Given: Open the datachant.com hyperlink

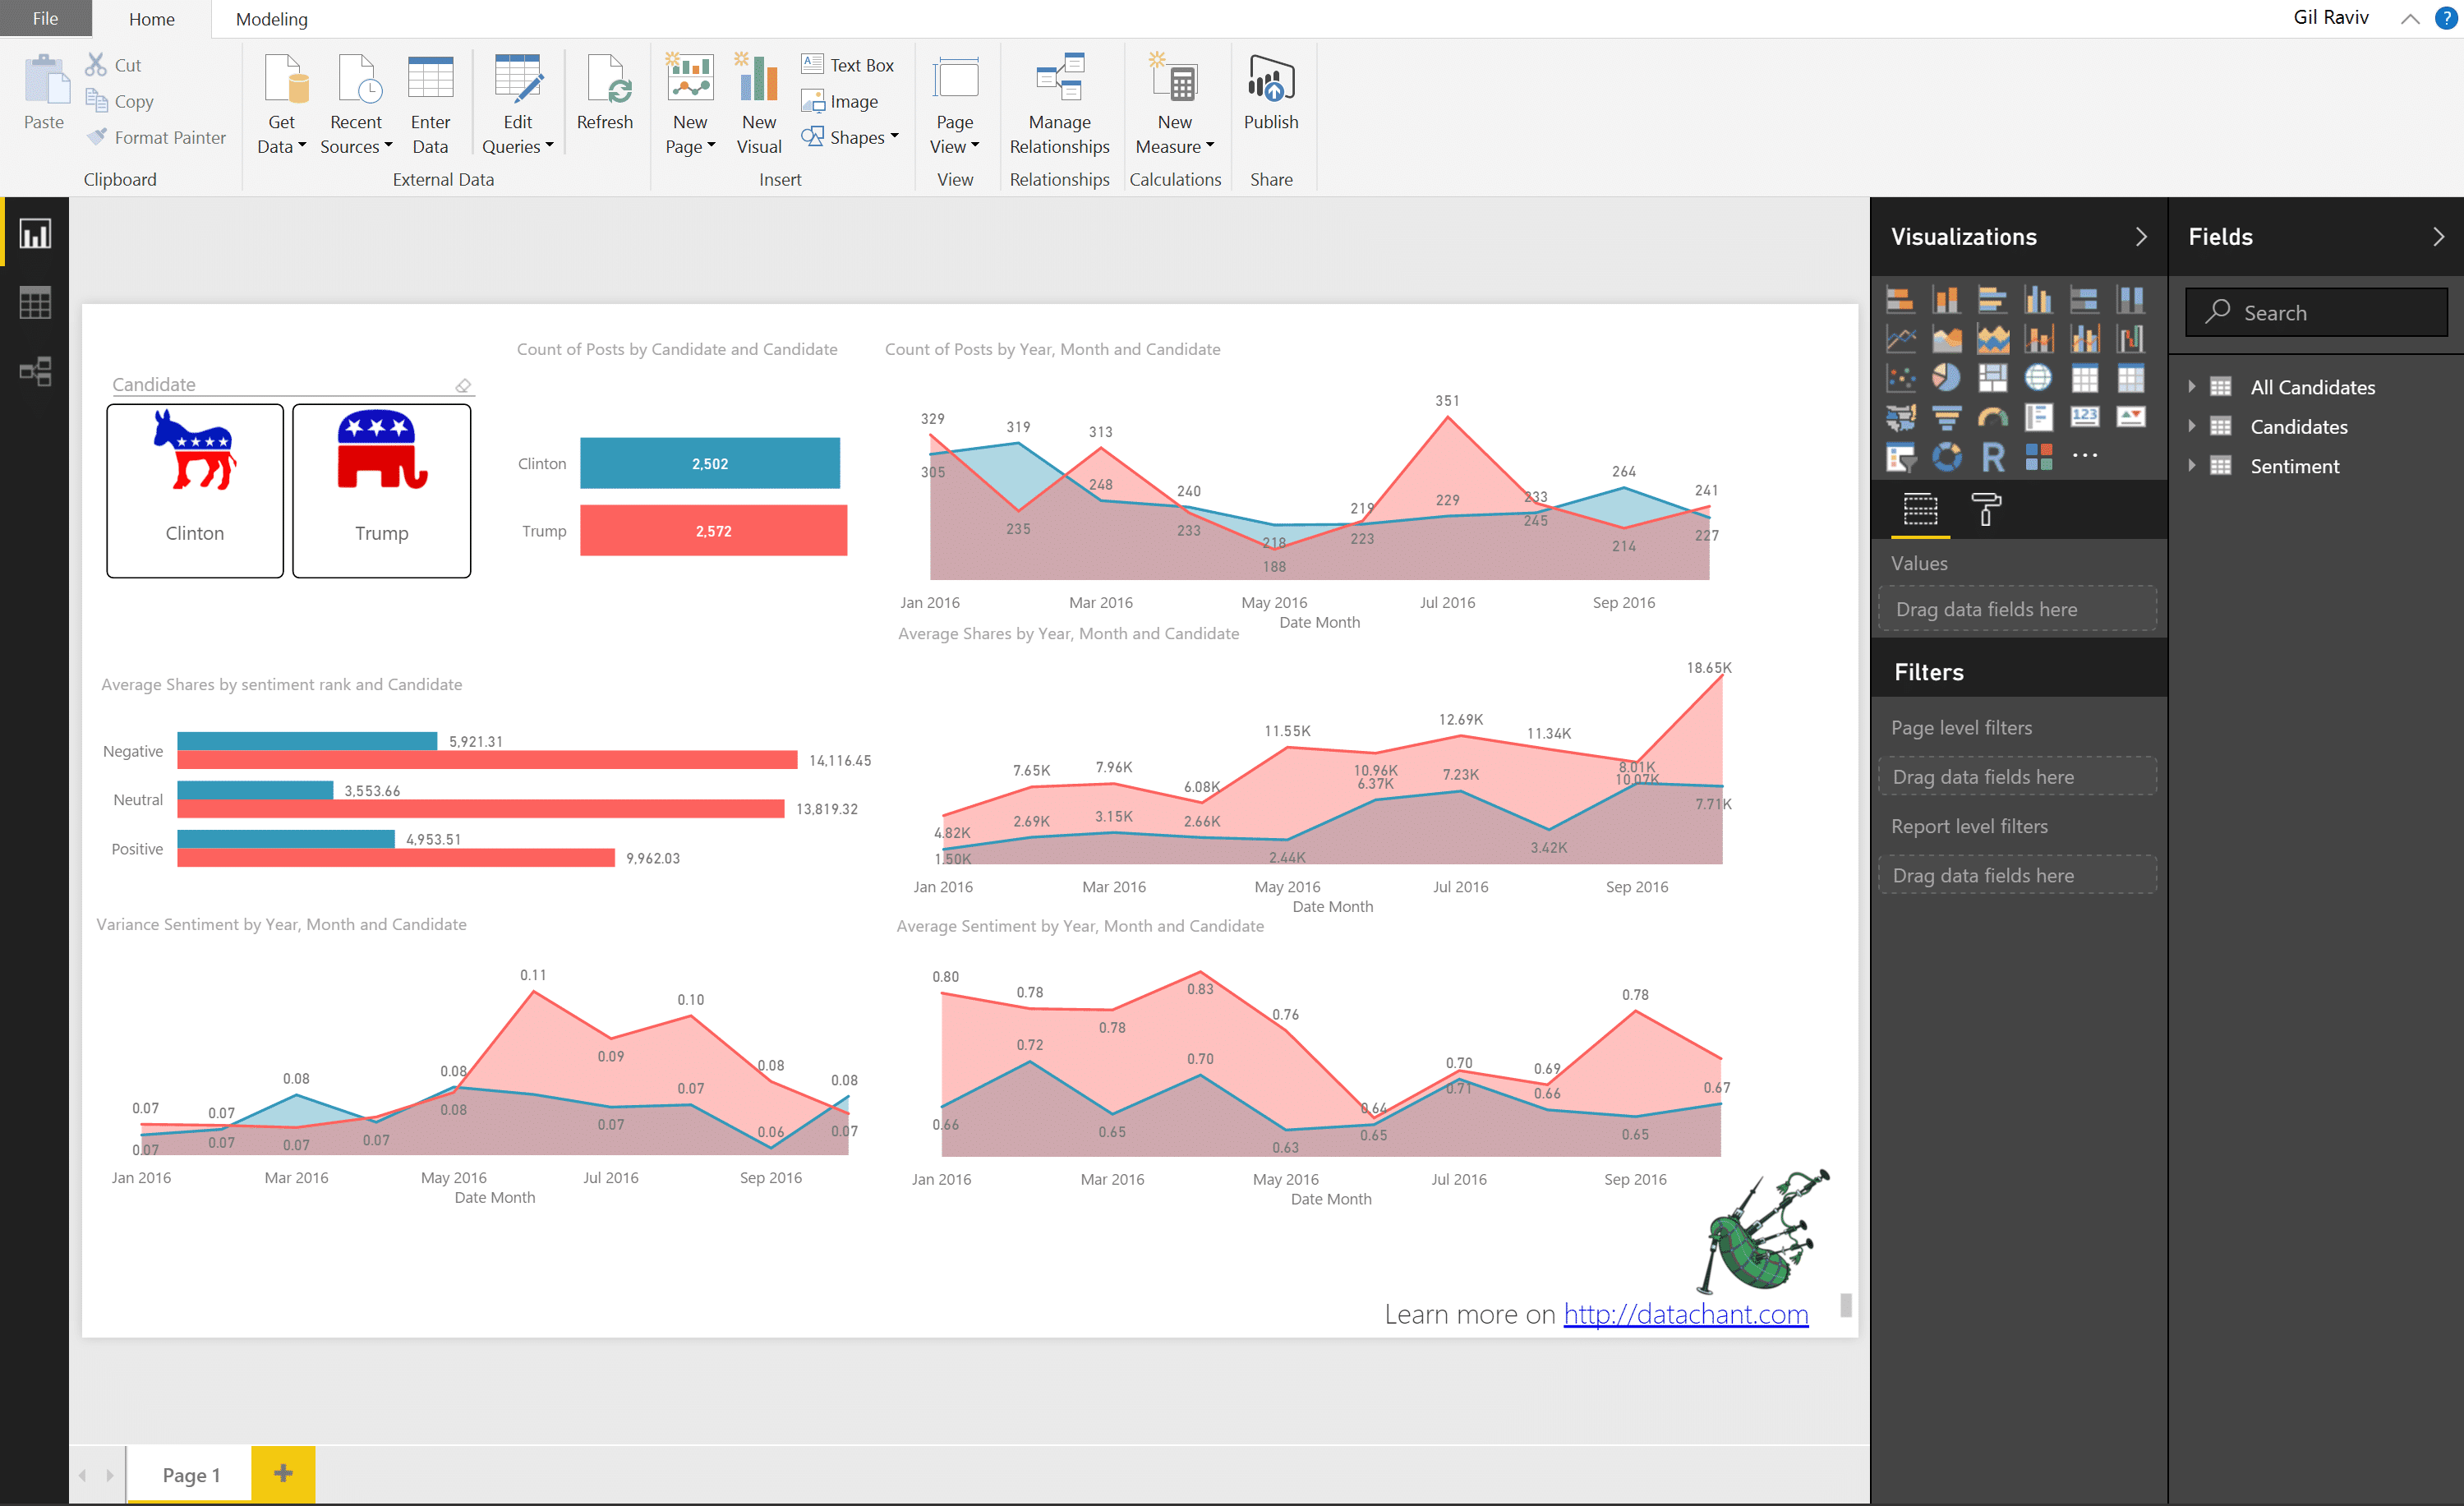Looking at the screenshot, I should 1685,1314.
